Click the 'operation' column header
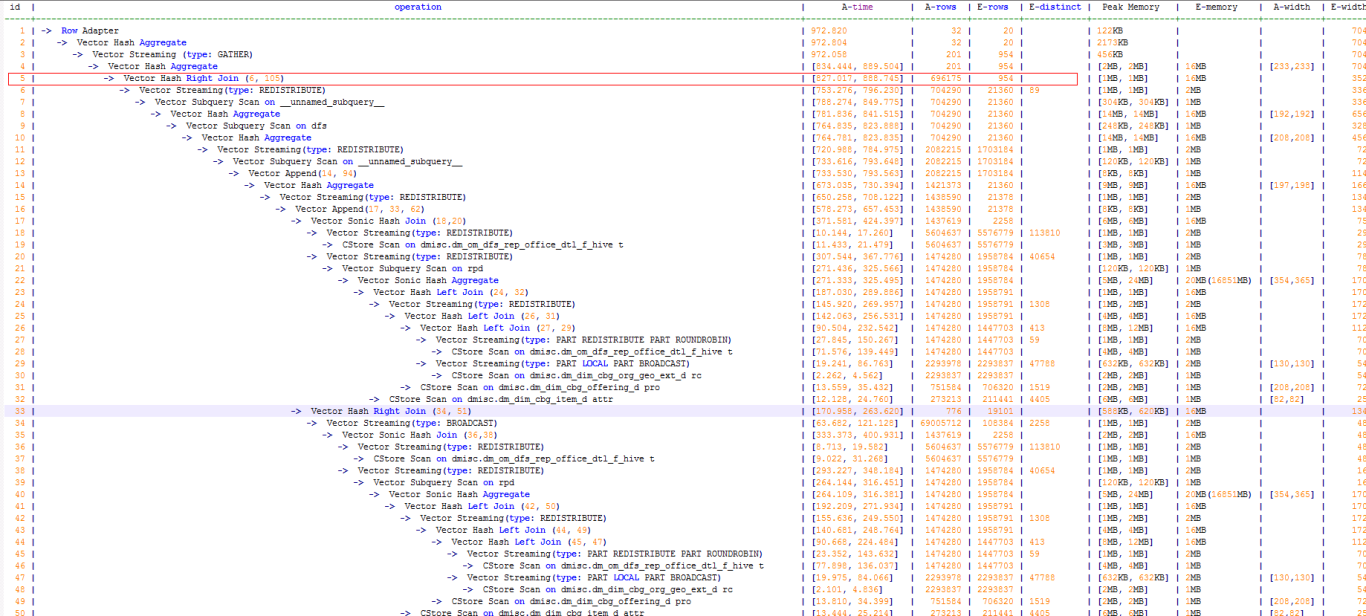 pyautogui.click(x=417, y=7)
